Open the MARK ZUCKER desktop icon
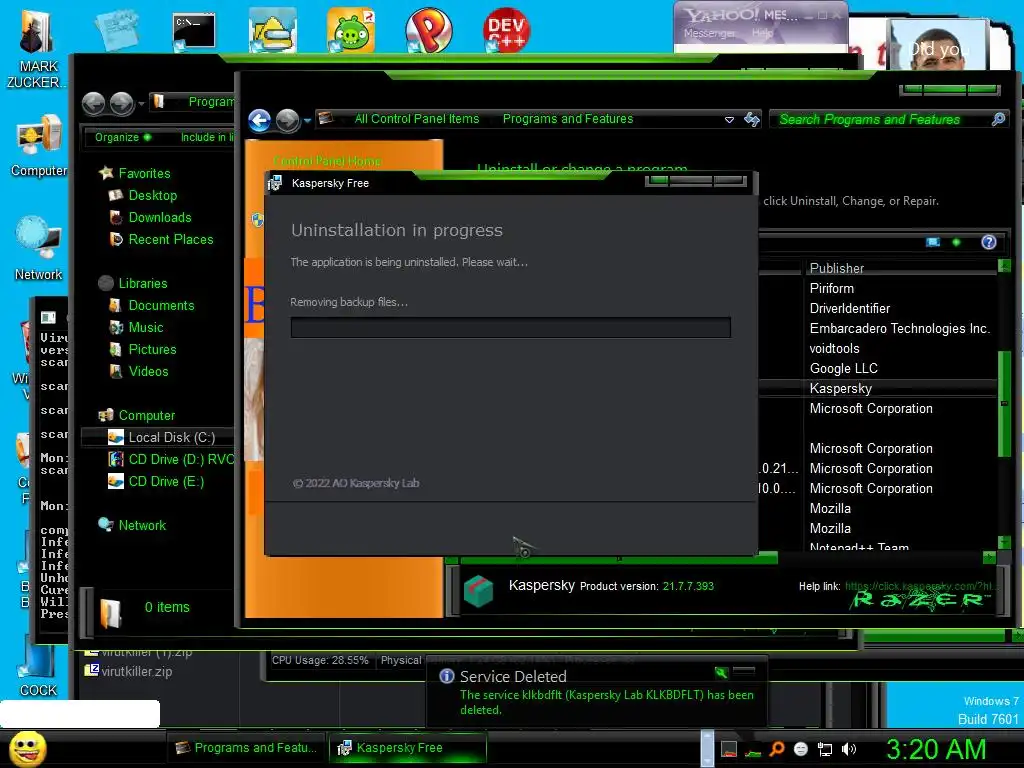1024x768 pixels. pos(36,49)
